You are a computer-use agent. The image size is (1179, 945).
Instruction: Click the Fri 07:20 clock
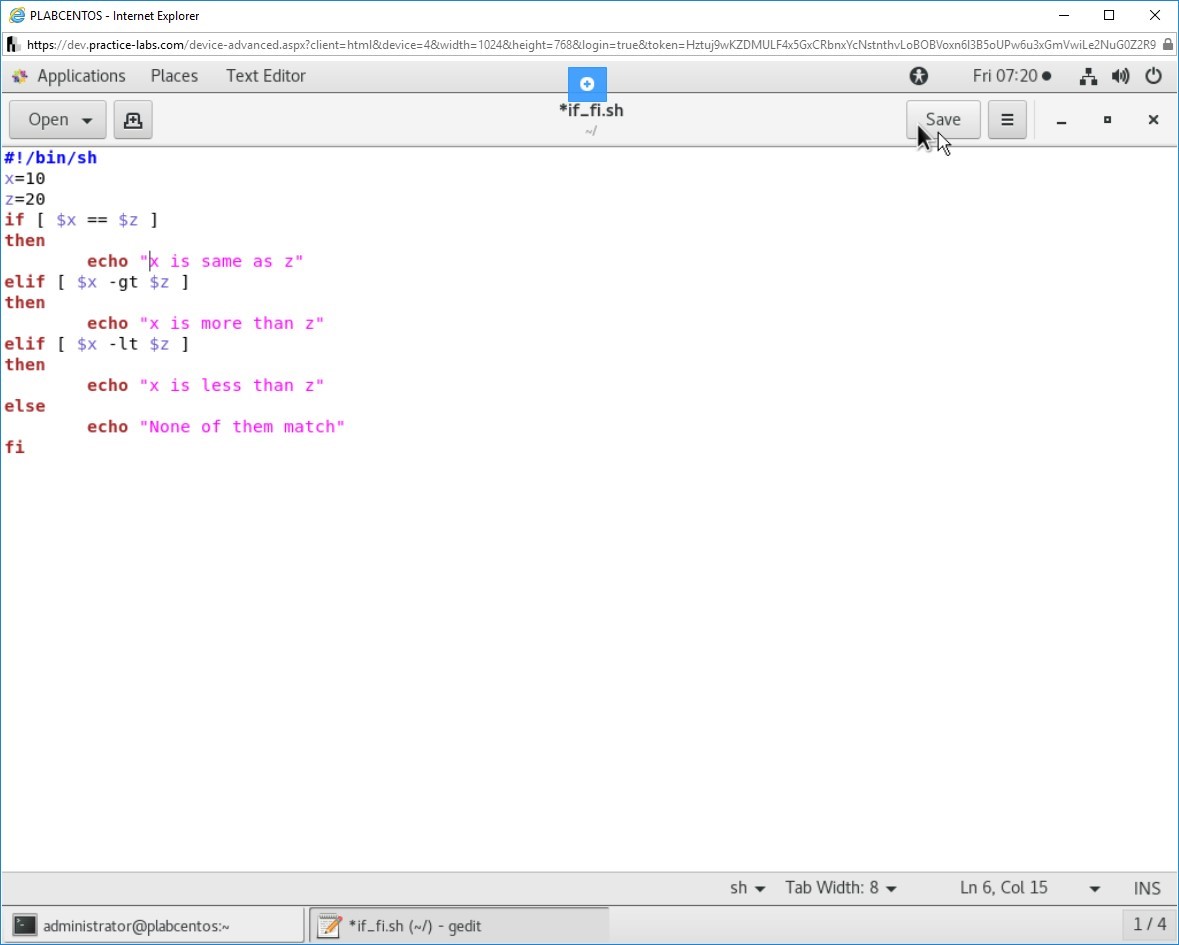(x=1011, y=76)
